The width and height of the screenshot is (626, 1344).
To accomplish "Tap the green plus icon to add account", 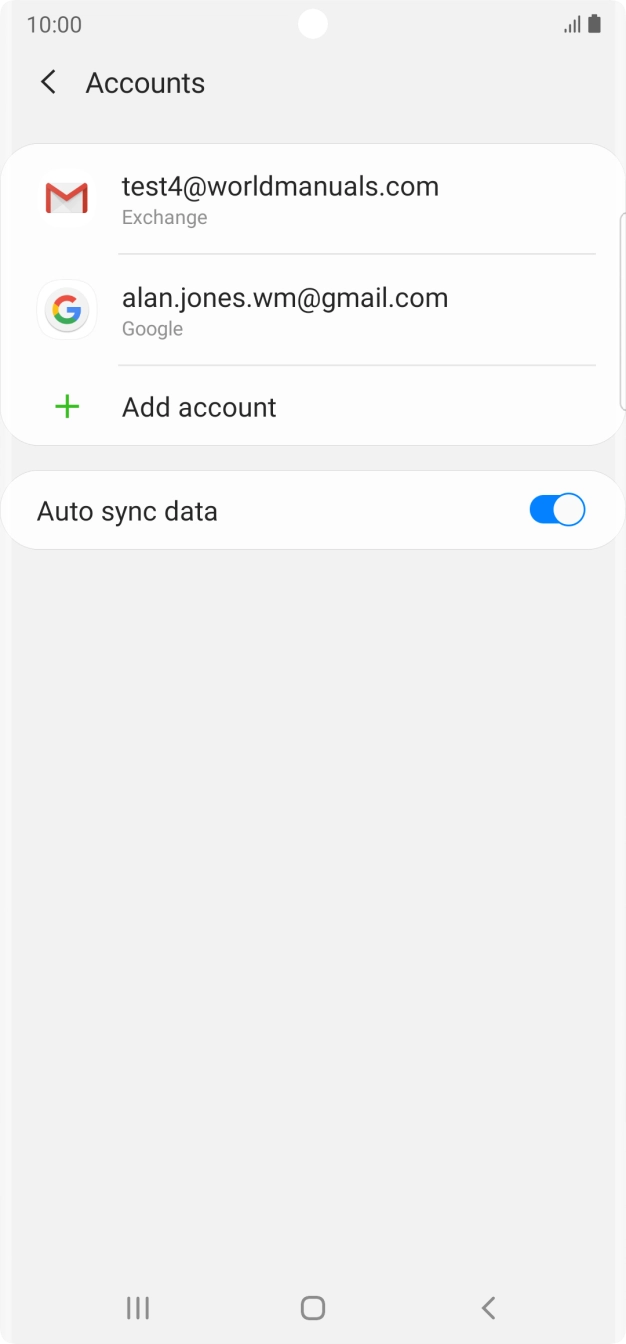I will pos(66,406).
